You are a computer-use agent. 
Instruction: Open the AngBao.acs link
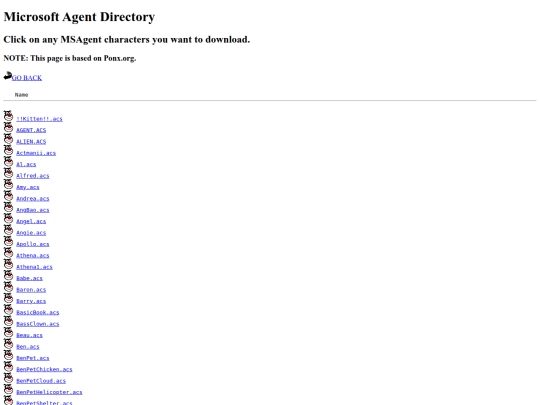33,210
